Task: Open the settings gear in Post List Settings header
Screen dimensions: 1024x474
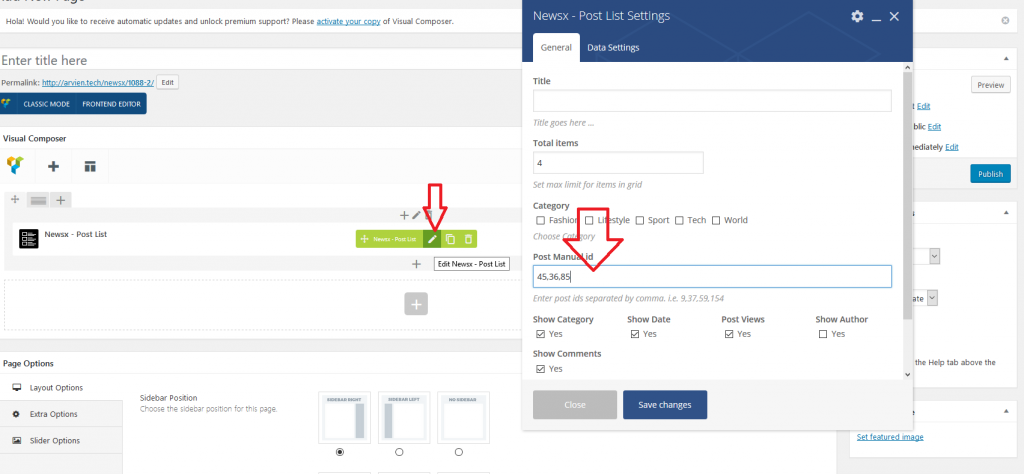Action: click(857, 16)
